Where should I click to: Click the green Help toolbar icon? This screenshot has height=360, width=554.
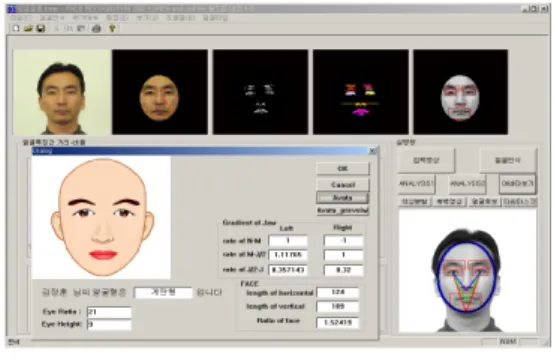tap(112, 29)
